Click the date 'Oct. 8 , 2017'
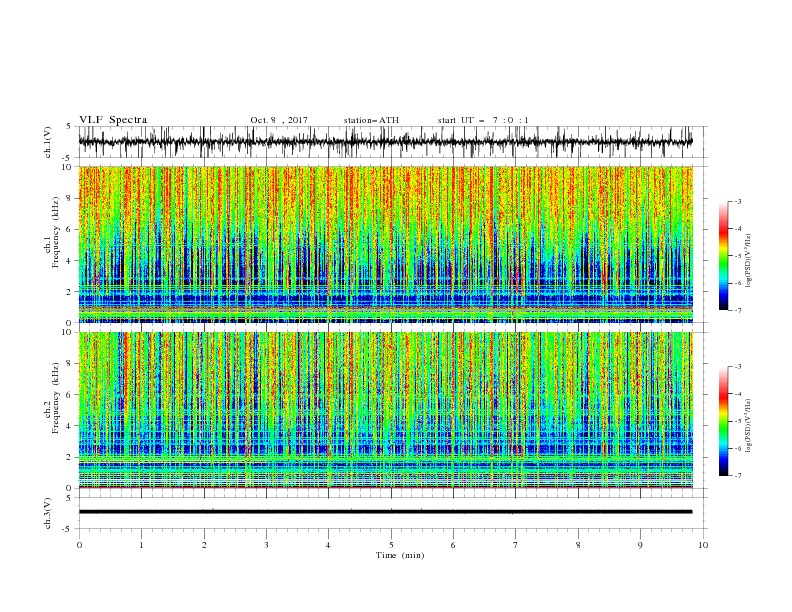Screen dimensions: 792x612 coord(279,120)
